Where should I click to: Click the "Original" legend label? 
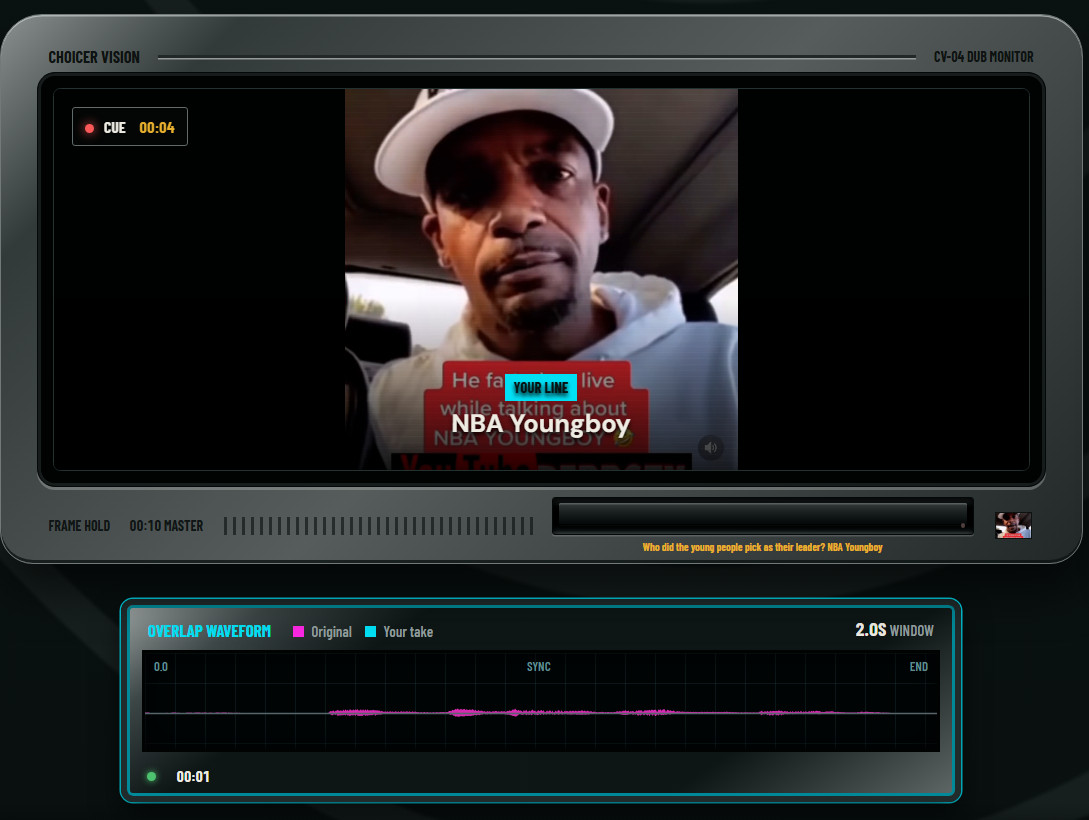coord(331,632)
